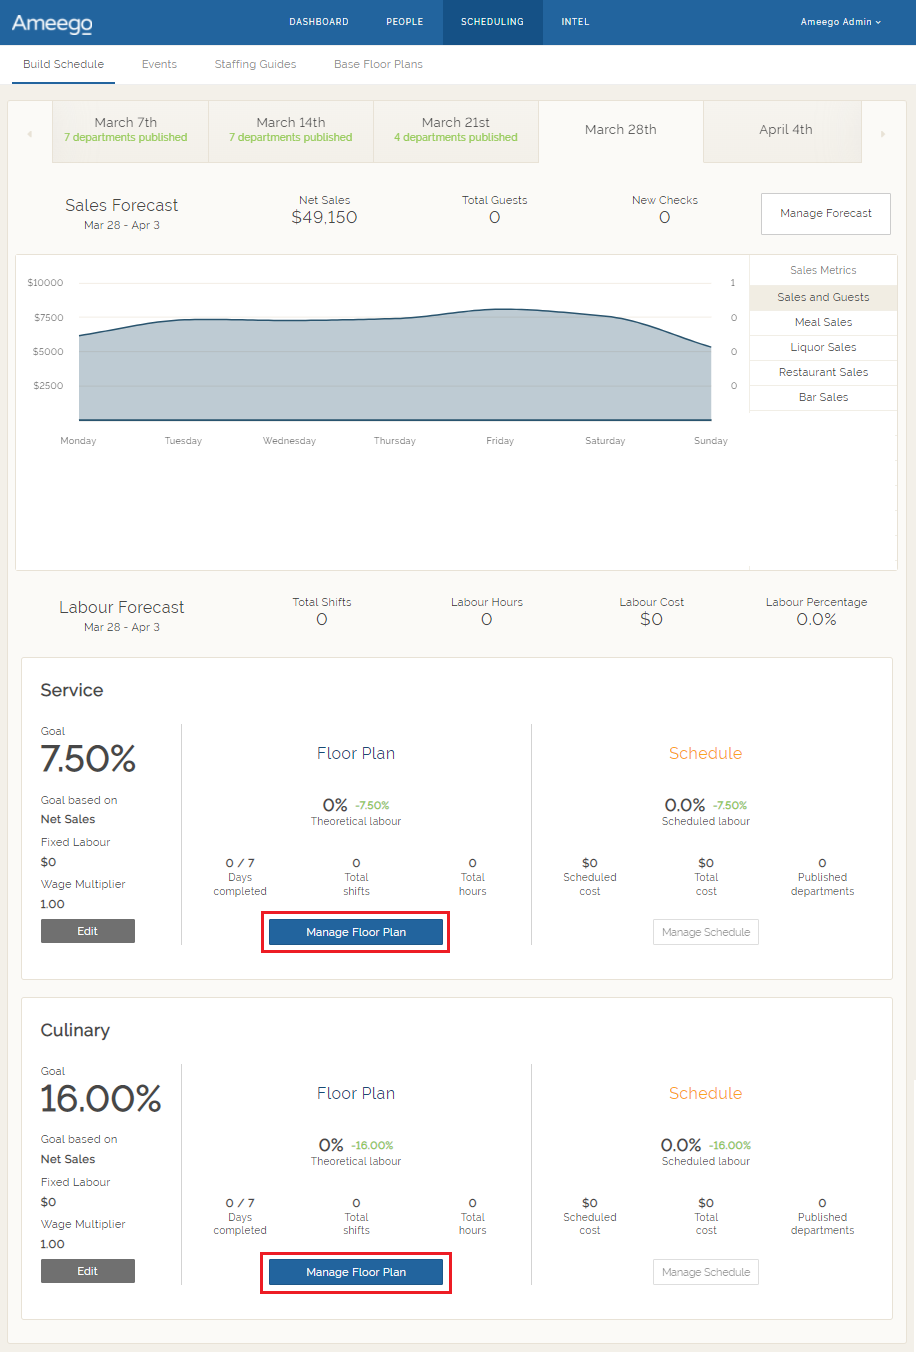Select the March 21st week tab

pos(456,130)
